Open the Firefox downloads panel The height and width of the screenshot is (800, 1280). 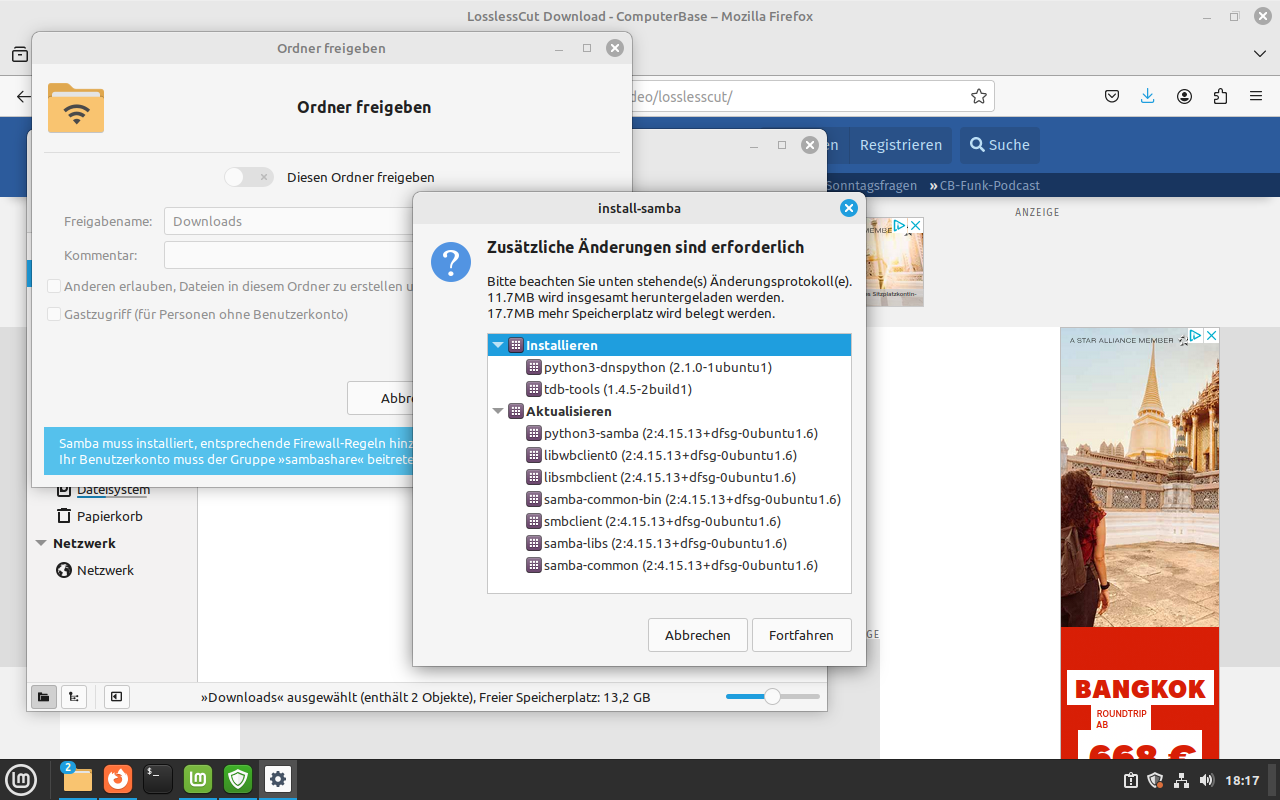(1148, 96)
